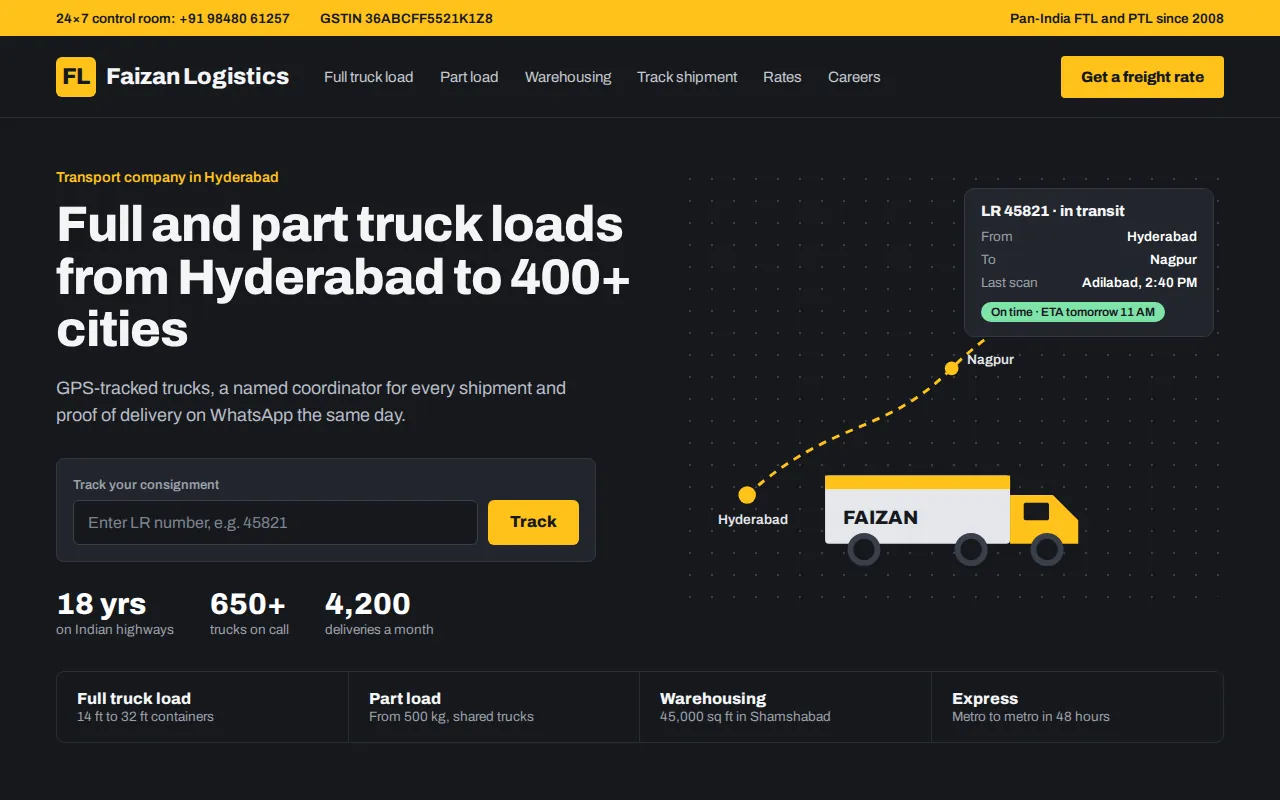Image resolution: width=1280 pixels, height=800 pixels.
Task: Click the On time ETA tomorrow 11 AM badge
Action: coord(1073,312)
